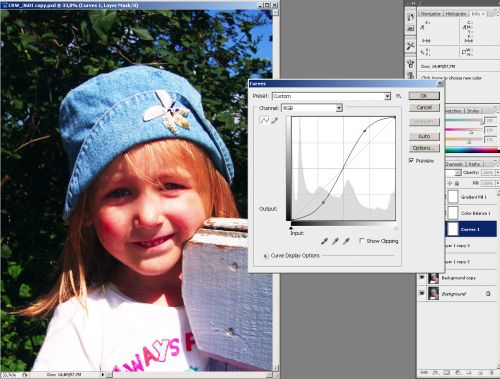Click the Opacity value field
The width and height of the screenshot is (500, 379).
[x=488, y=172]
